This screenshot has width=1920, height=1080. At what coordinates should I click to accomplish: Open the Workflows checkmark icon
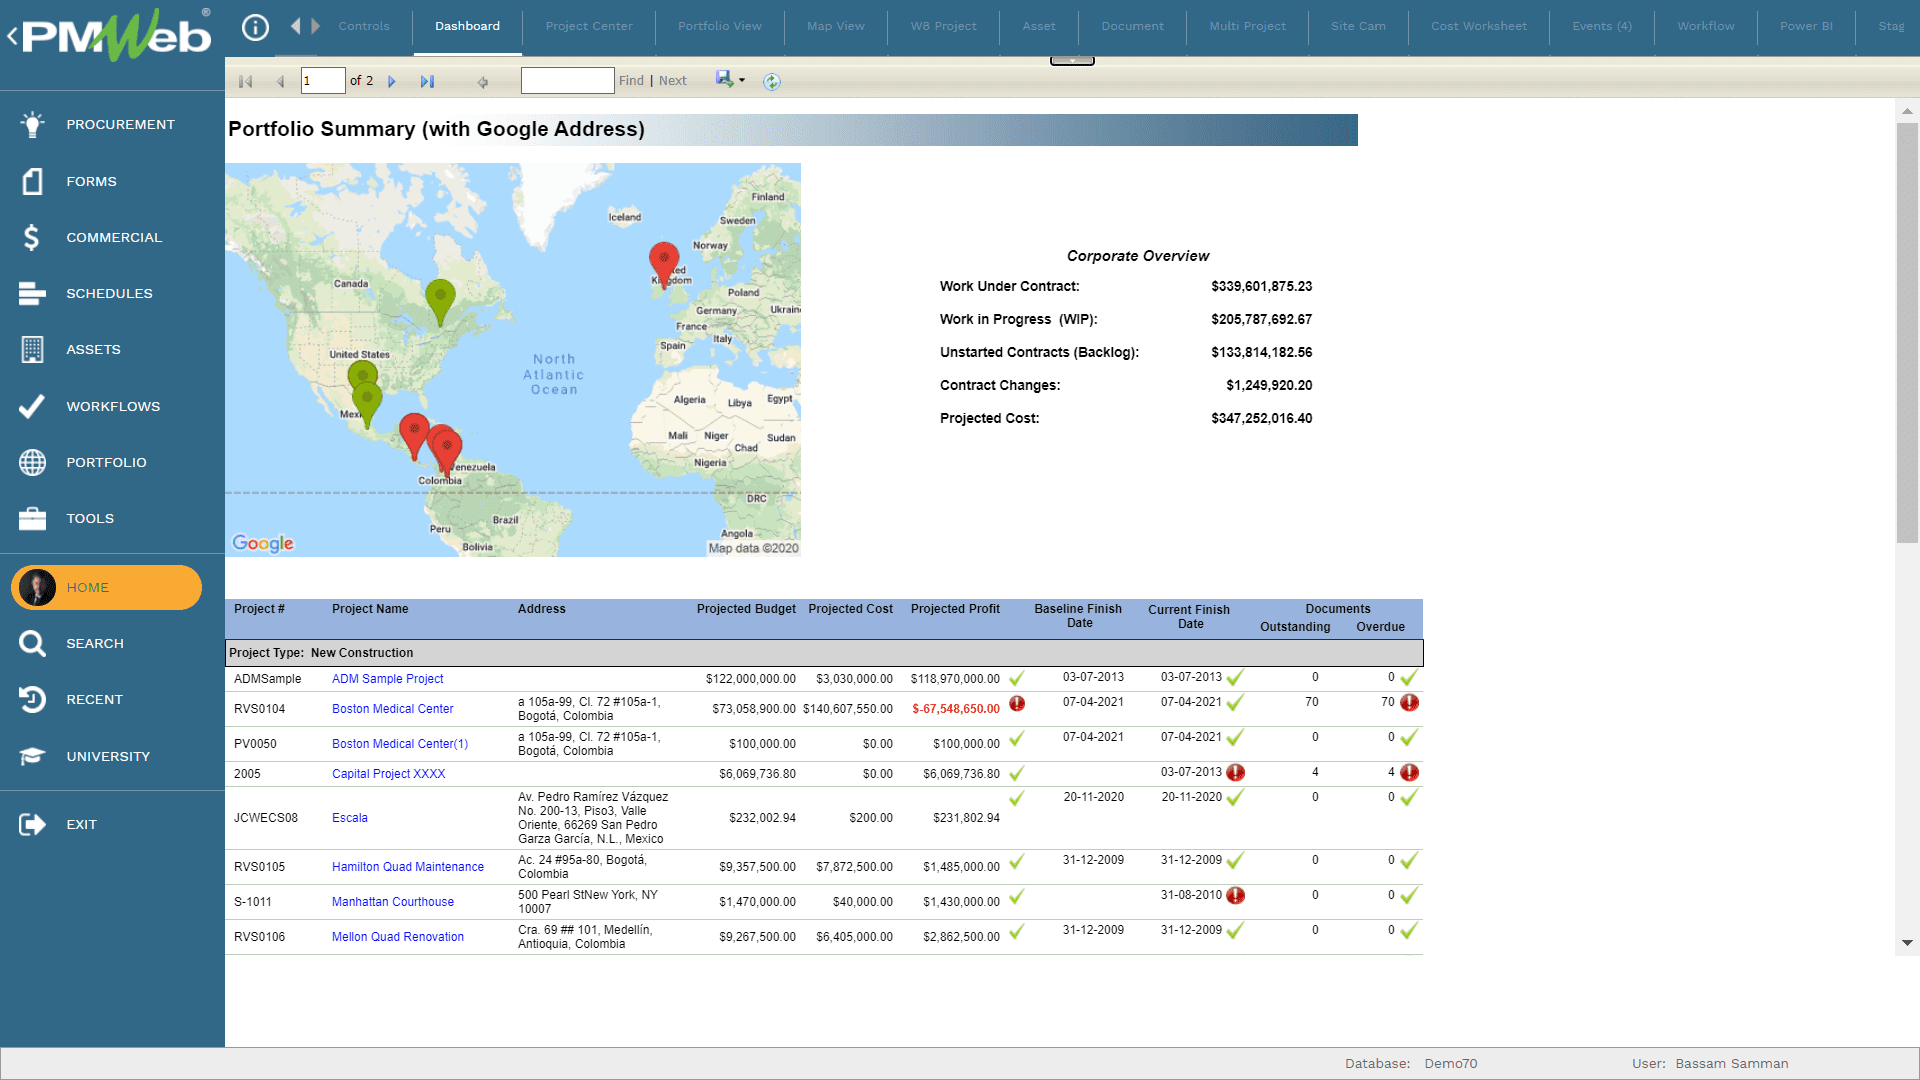[x=32, y=406]
